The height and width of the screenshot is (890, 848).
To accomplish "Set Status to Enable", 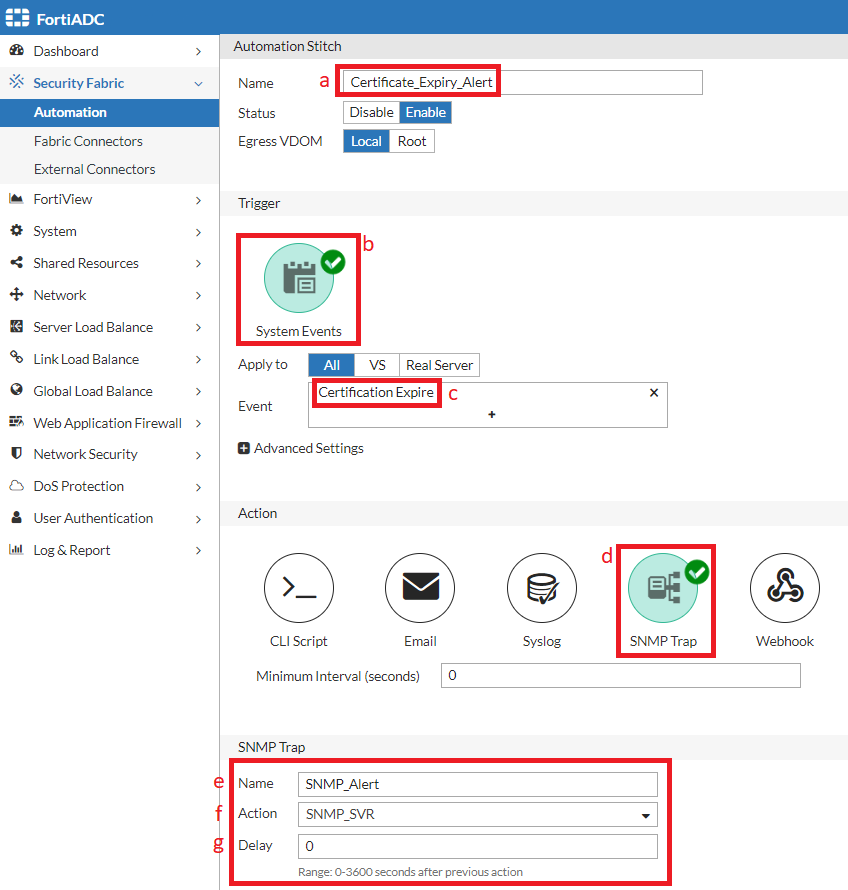I will pos(425,112).
